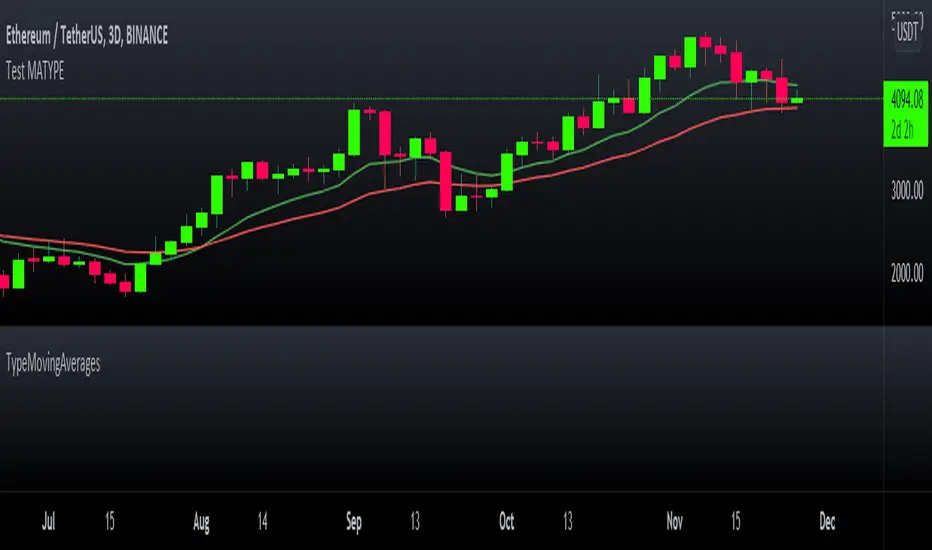Click the 14 date label after Aug

pyautogui.click(x=263, y=521)
